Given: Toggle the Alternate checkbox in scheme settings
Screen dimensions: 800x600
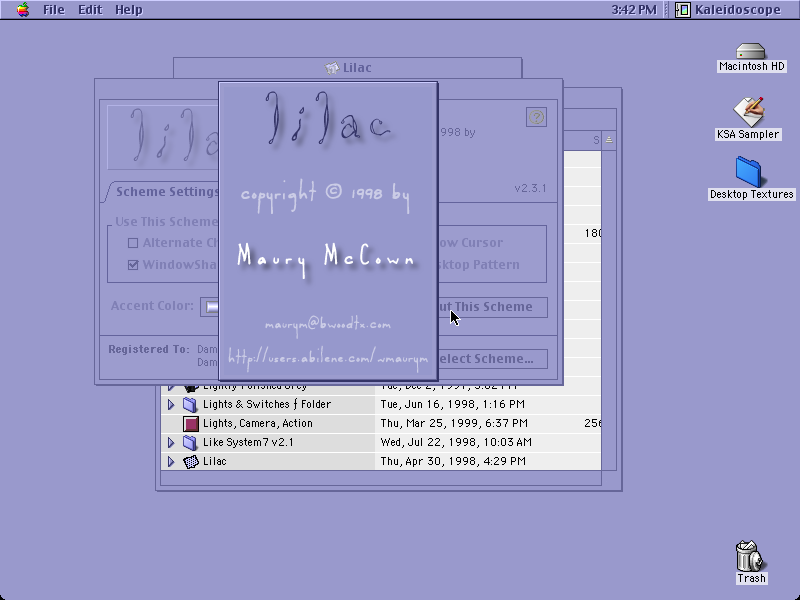Looking at the screenshot, I should [133, 243].
